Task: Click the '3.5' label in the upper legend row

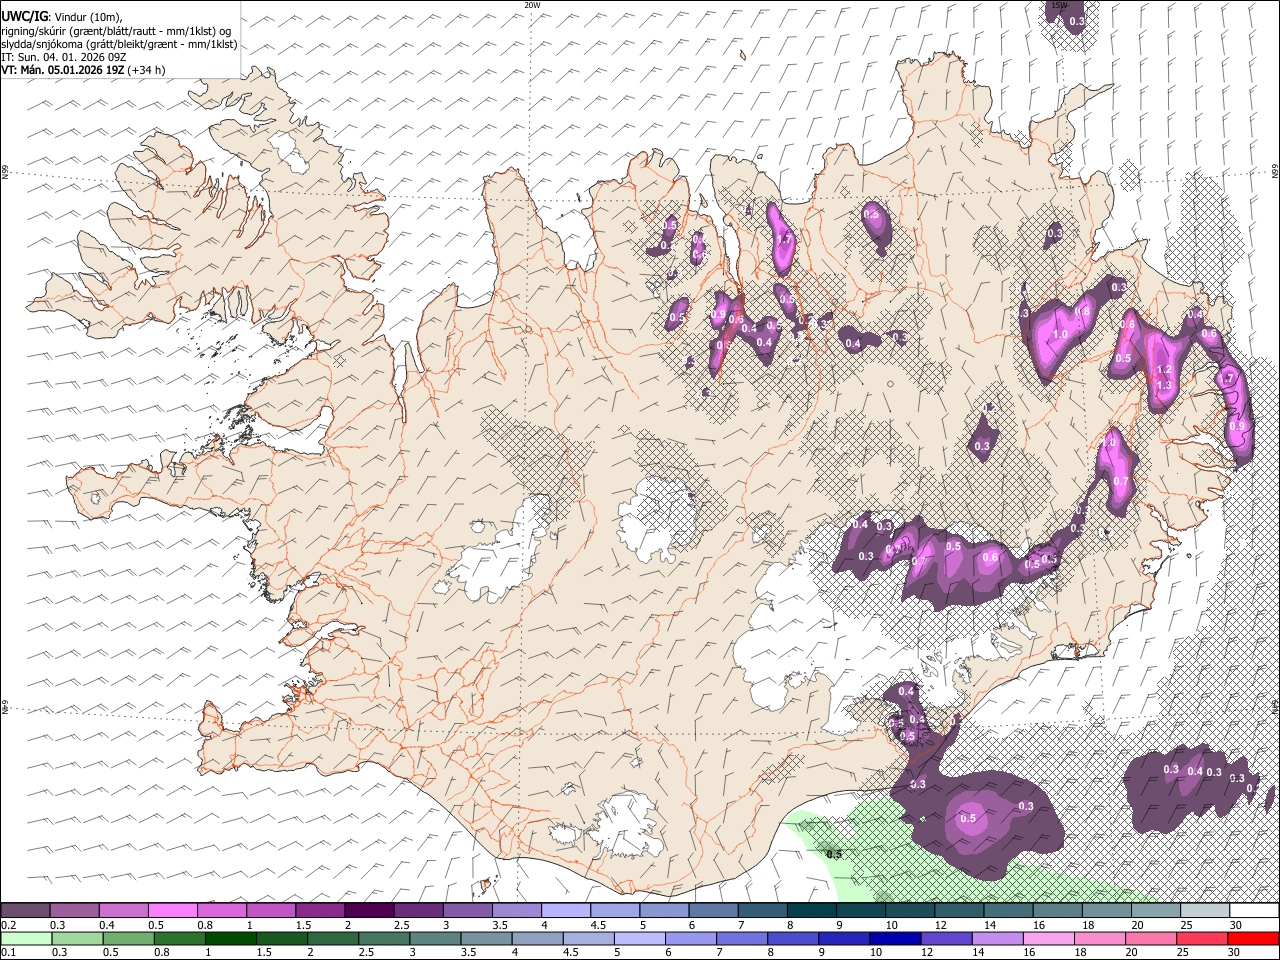Action: click(499, 924)
